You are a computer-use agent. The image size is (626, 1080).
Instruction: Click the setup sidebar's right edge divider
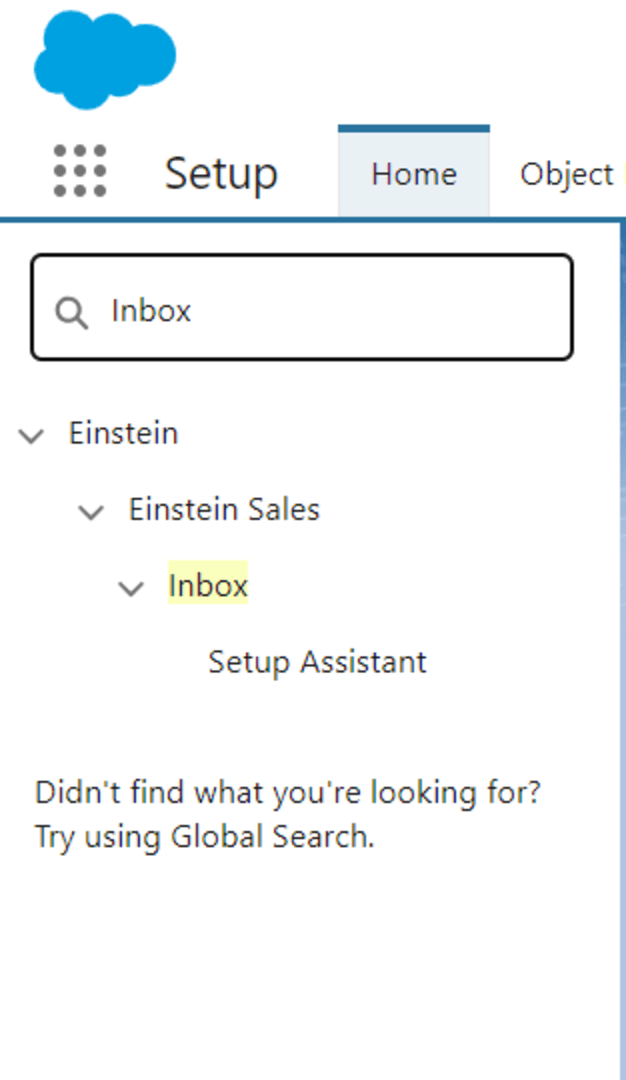620,600
